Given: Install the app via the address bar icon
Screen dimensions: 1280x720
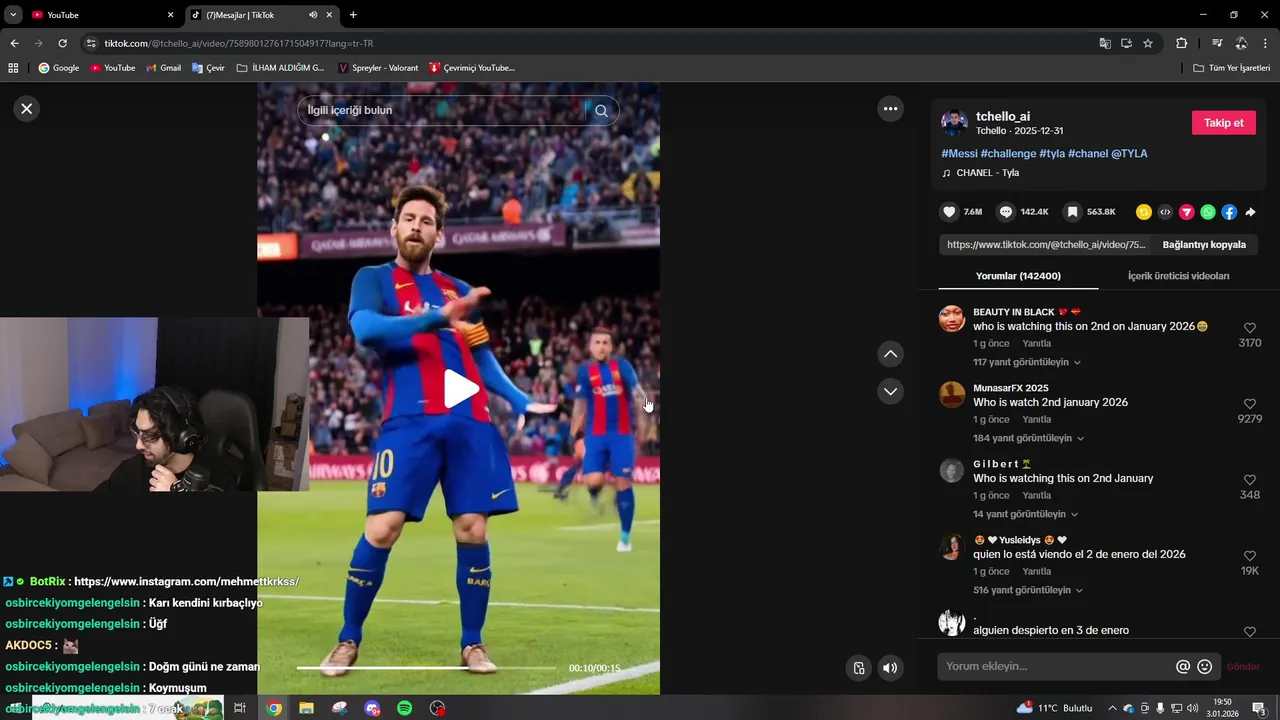Looking at the screenshot, I should (1126, 43).
